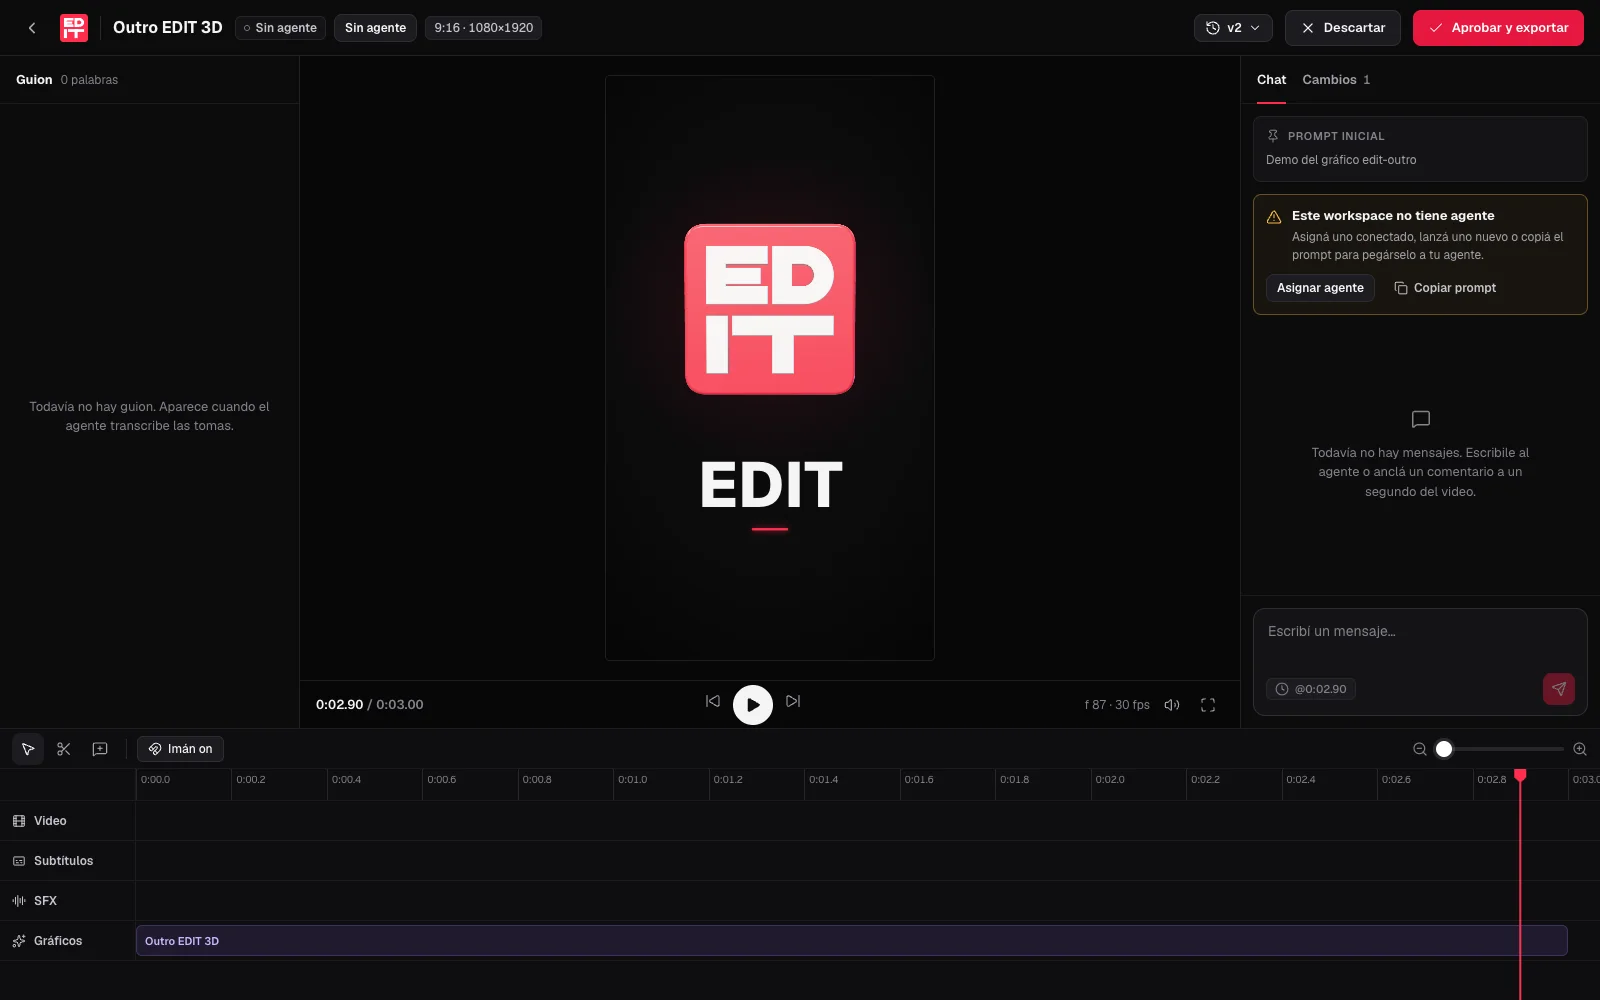Mute the preview volume
The image size is (1600, 1000).
(x=1172, y=705)
